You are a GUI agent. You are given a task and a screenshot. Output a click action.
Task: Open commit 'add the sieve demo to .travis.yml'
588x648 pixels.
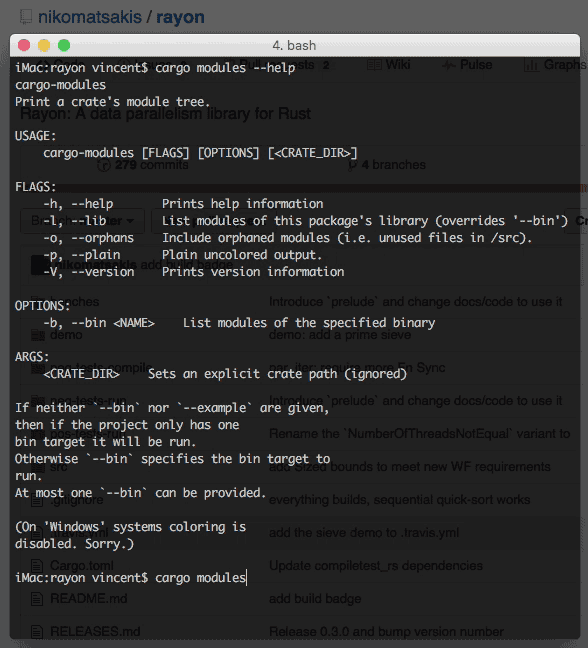[364, 533]
